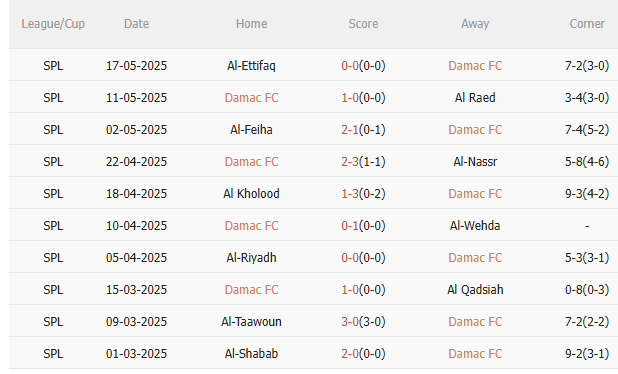This screenshot has width=618, height=374.
Task: Open Al-Nassr team link
Action: (x=475, y=162)
